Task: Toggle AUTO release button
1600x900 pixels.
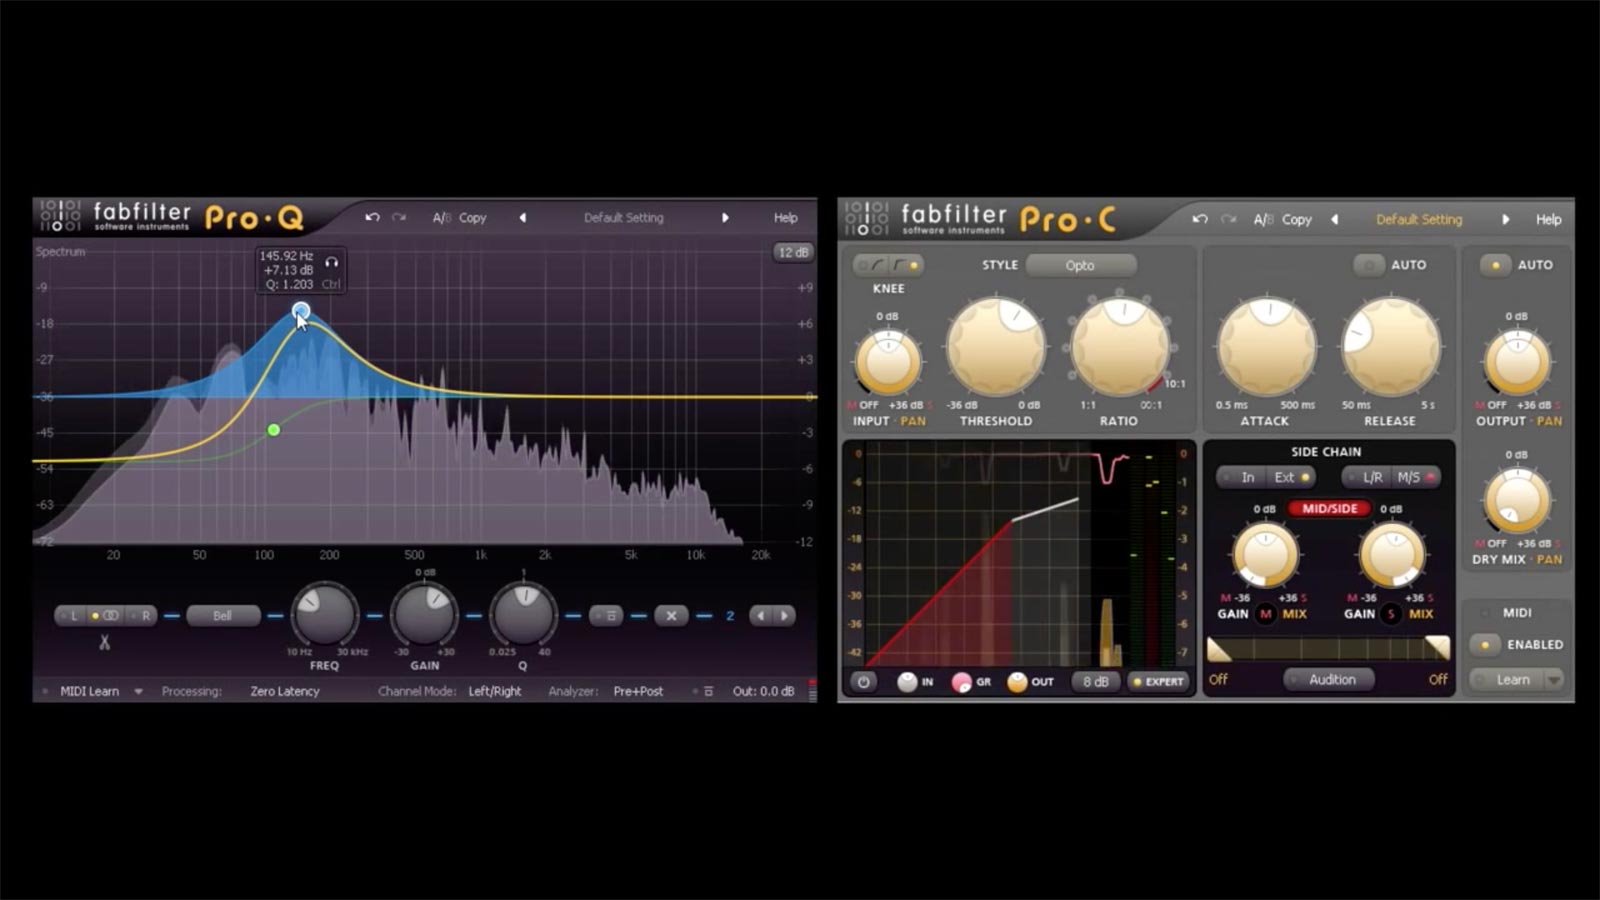Action: [x=1369, y=265]
